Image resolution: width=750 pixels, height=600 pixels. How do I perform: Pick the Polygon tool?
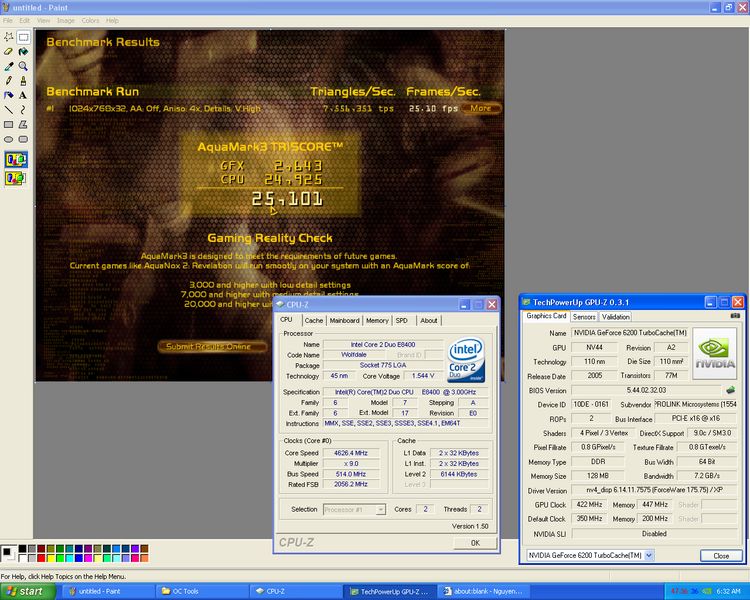point(23,124)
